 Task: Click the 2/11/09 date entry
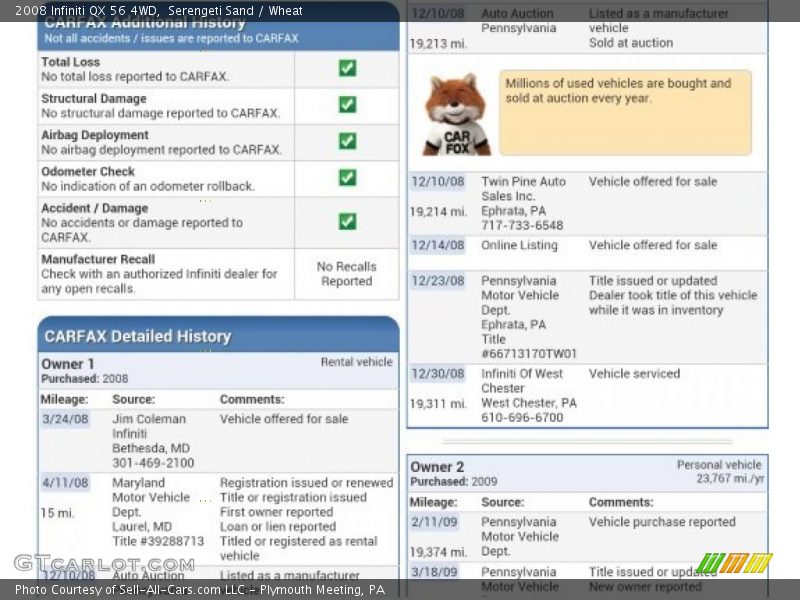point(434,522)
